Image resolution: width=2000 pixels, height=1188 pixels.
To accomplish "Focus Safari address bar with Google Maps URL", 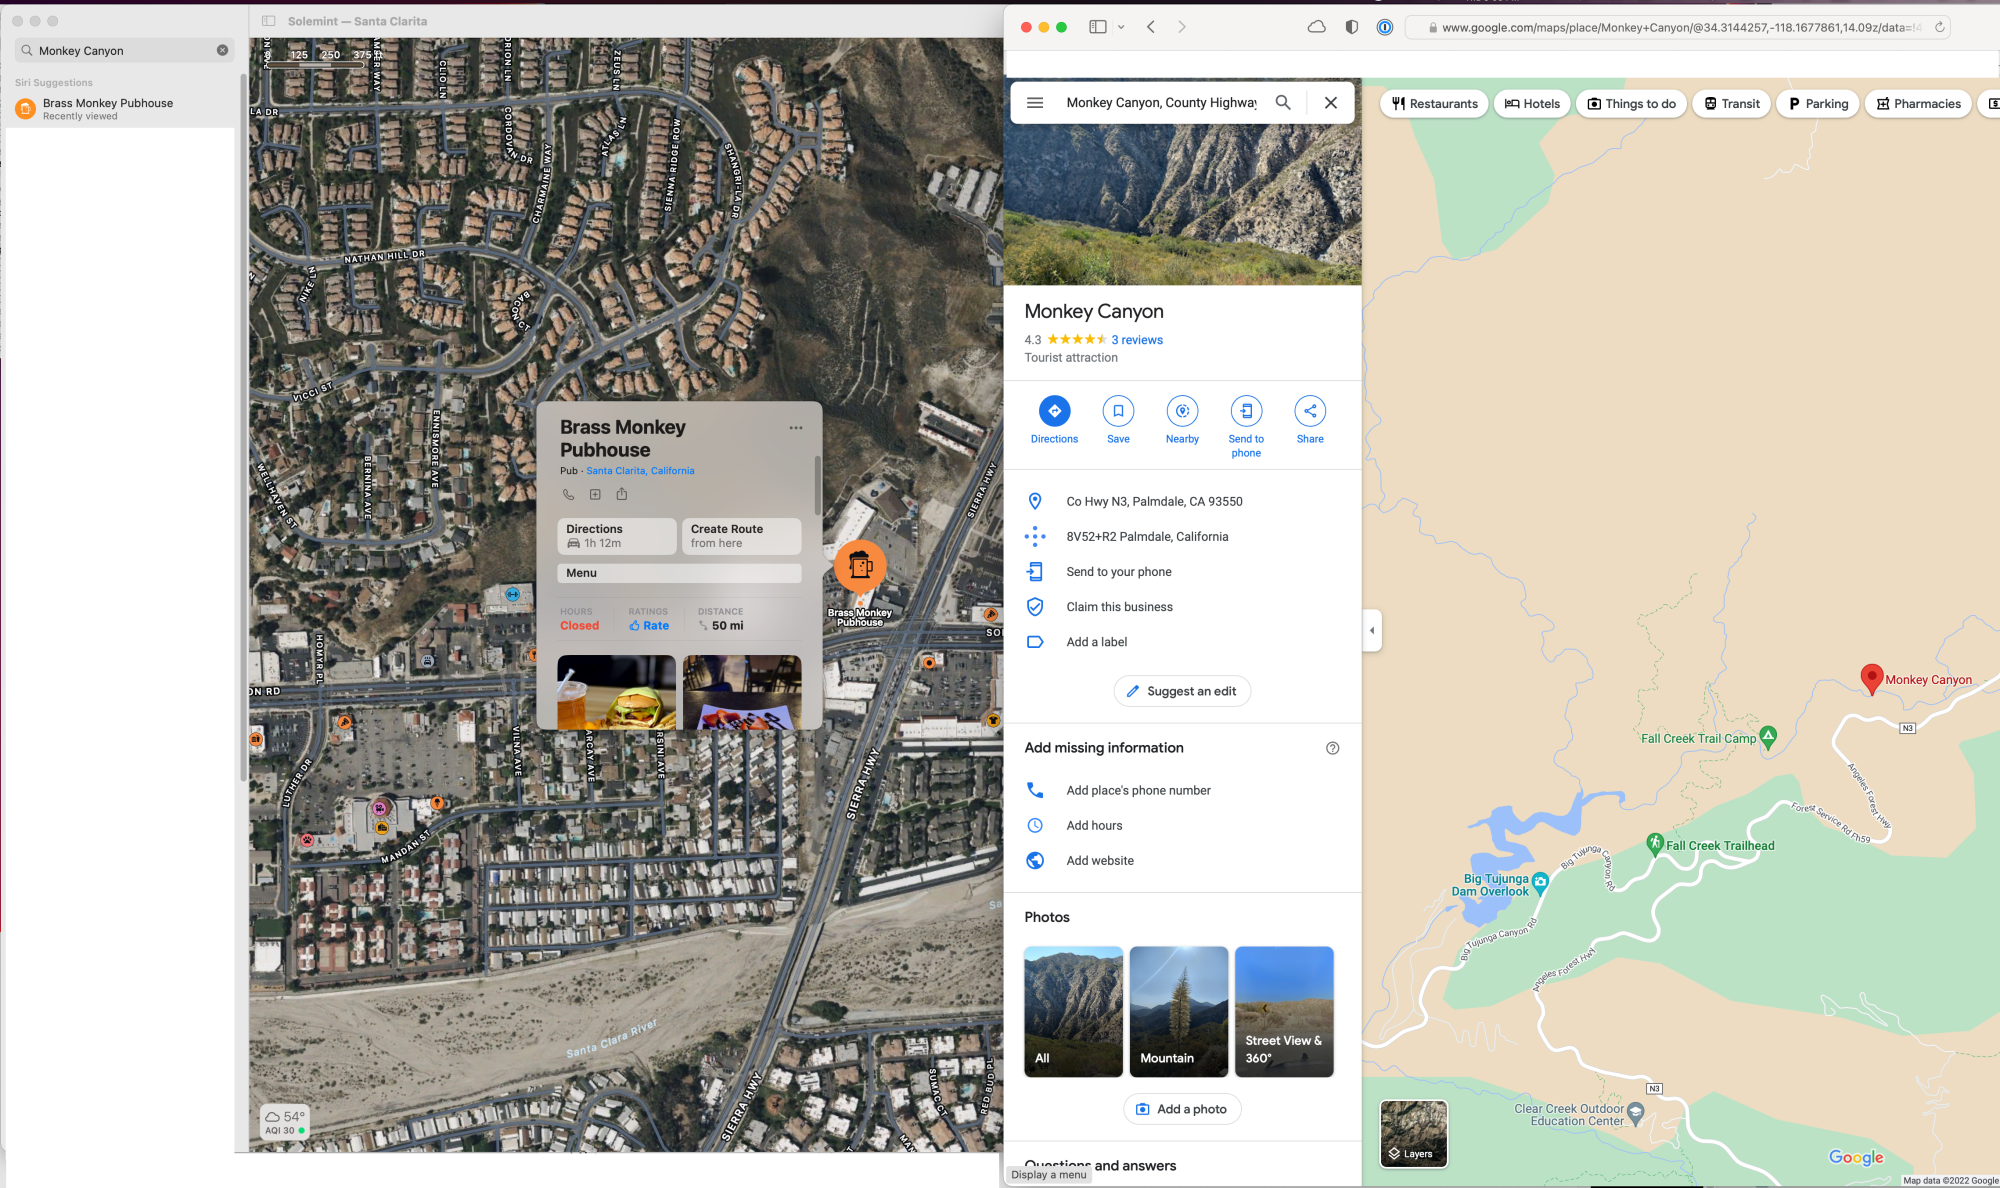I will click(1678, 27).
